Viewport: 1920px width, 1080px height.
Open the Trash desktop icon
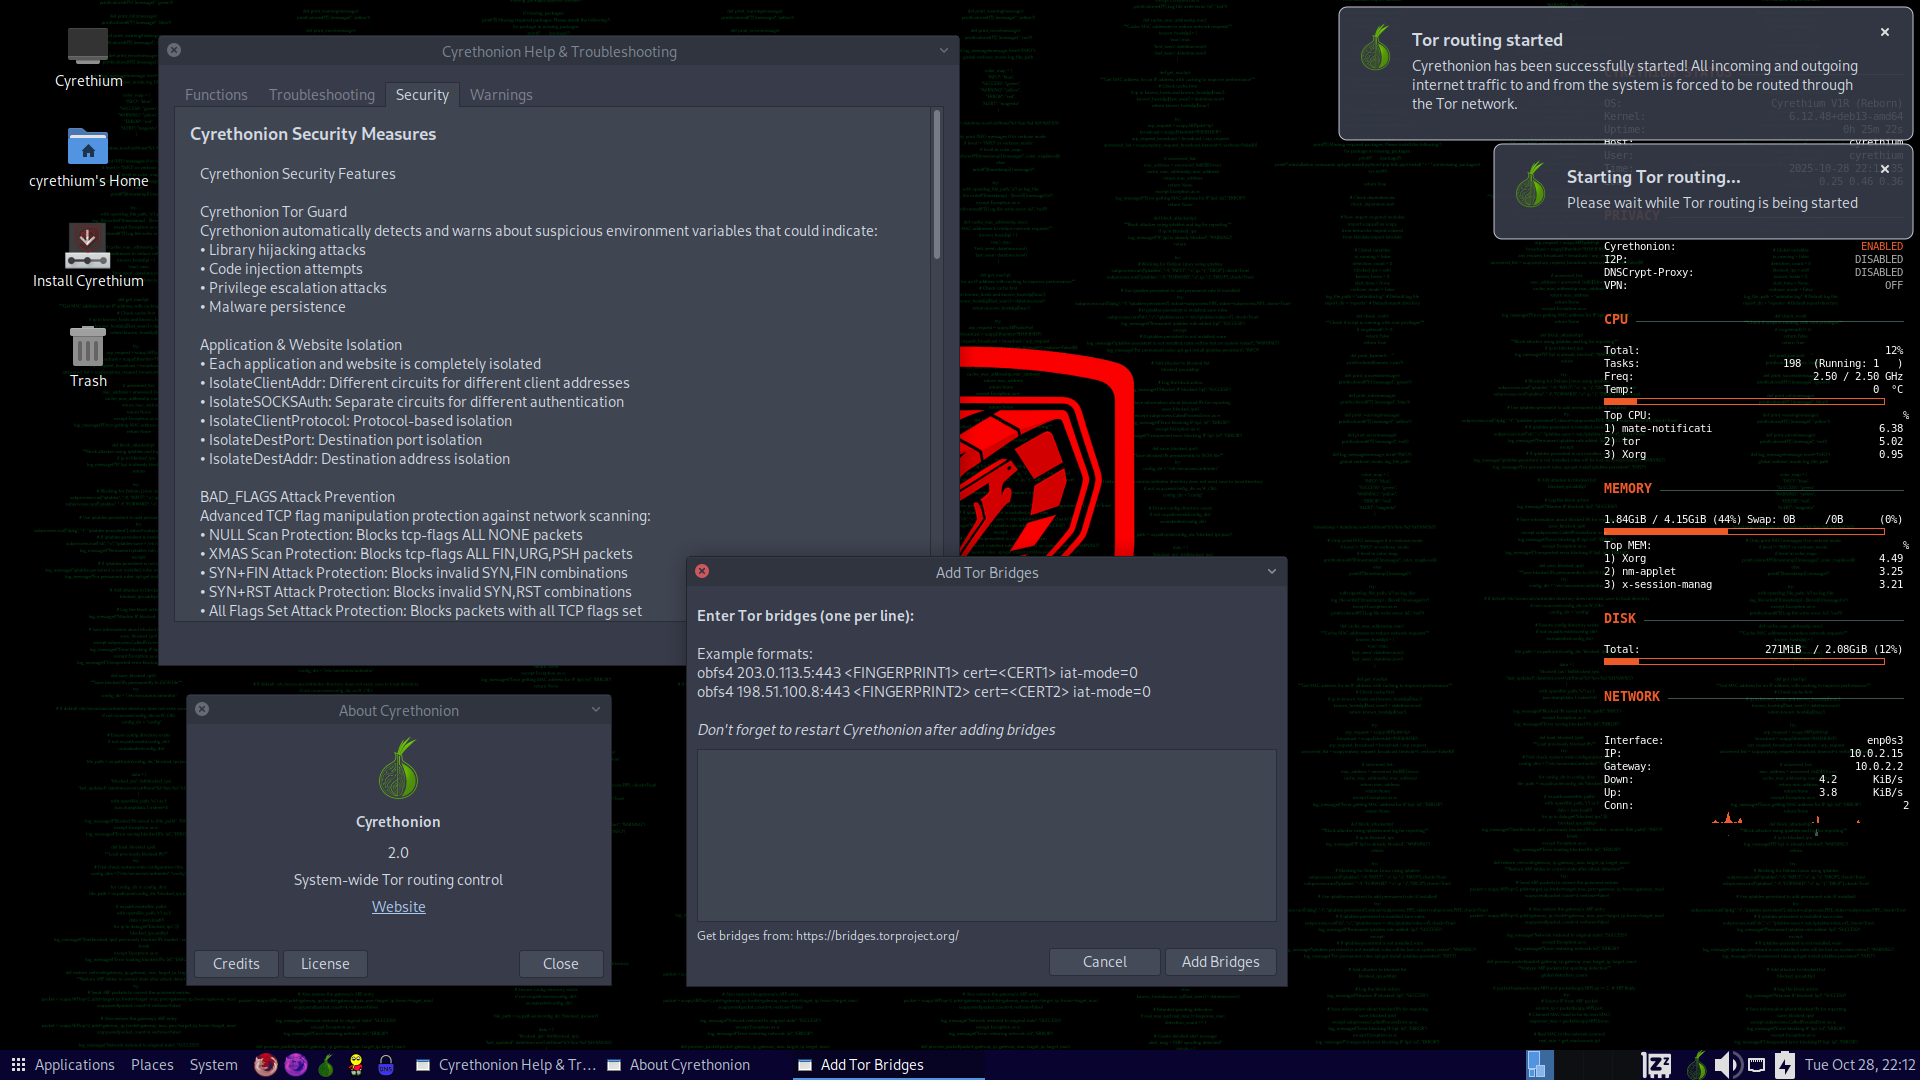(x=88, y=347)
